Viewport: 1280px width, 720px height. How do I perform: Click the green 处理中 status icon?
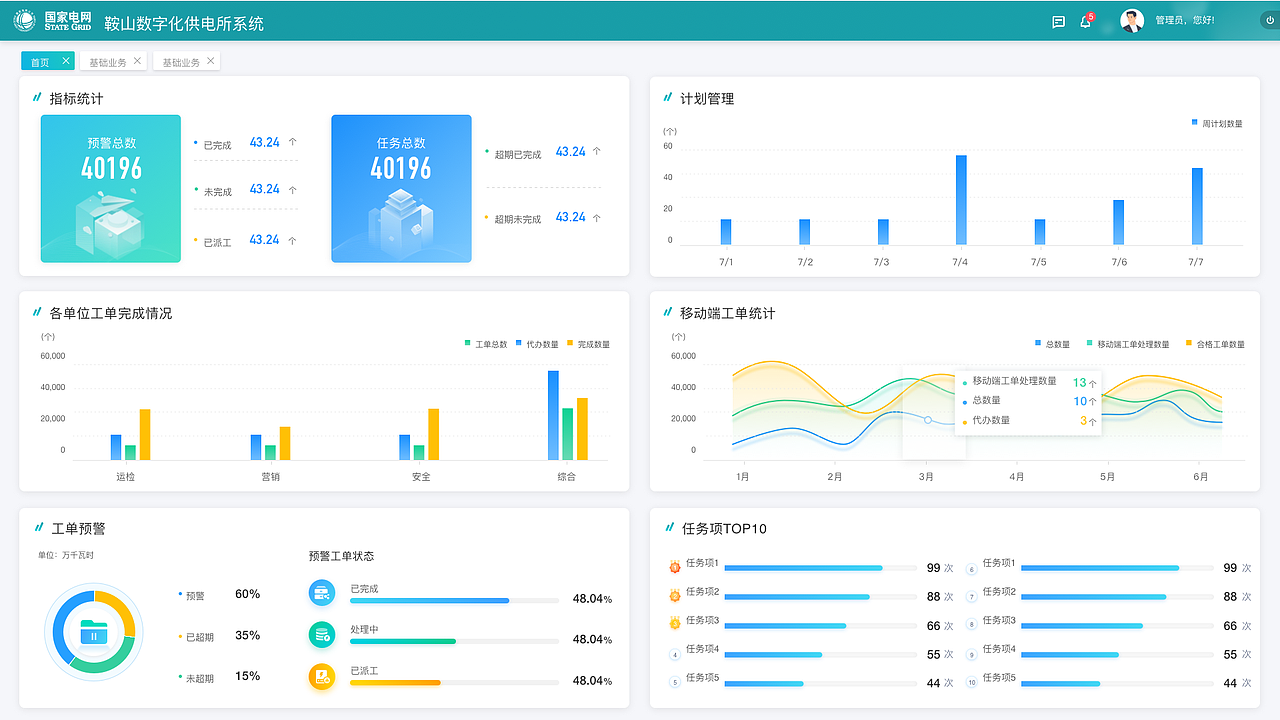coord(322,634)
